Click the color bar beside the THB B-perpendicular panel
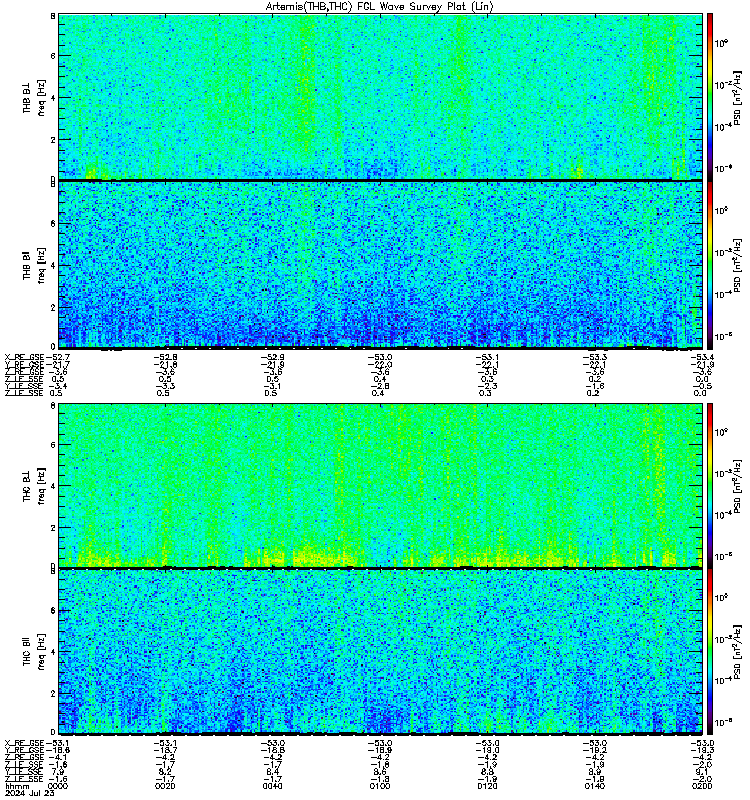 pyautogui.click(x=710, y=97)
